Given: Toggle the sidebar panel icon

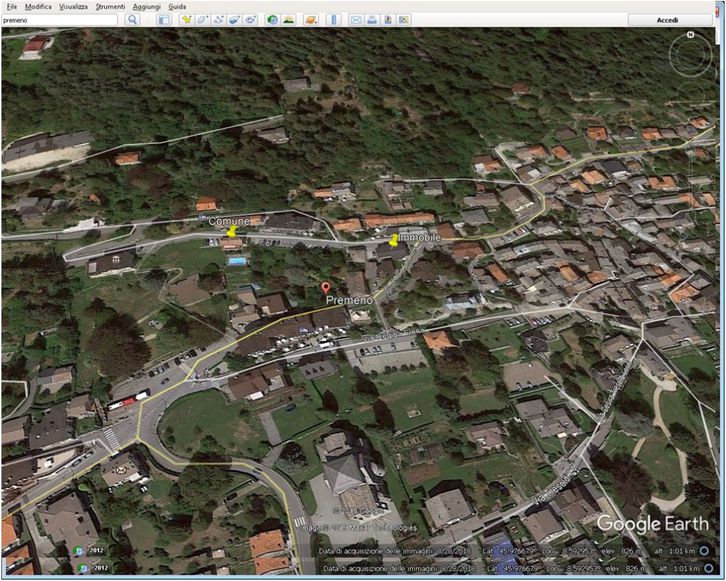Looking at the screenshot, I should [x=163, y=20].
